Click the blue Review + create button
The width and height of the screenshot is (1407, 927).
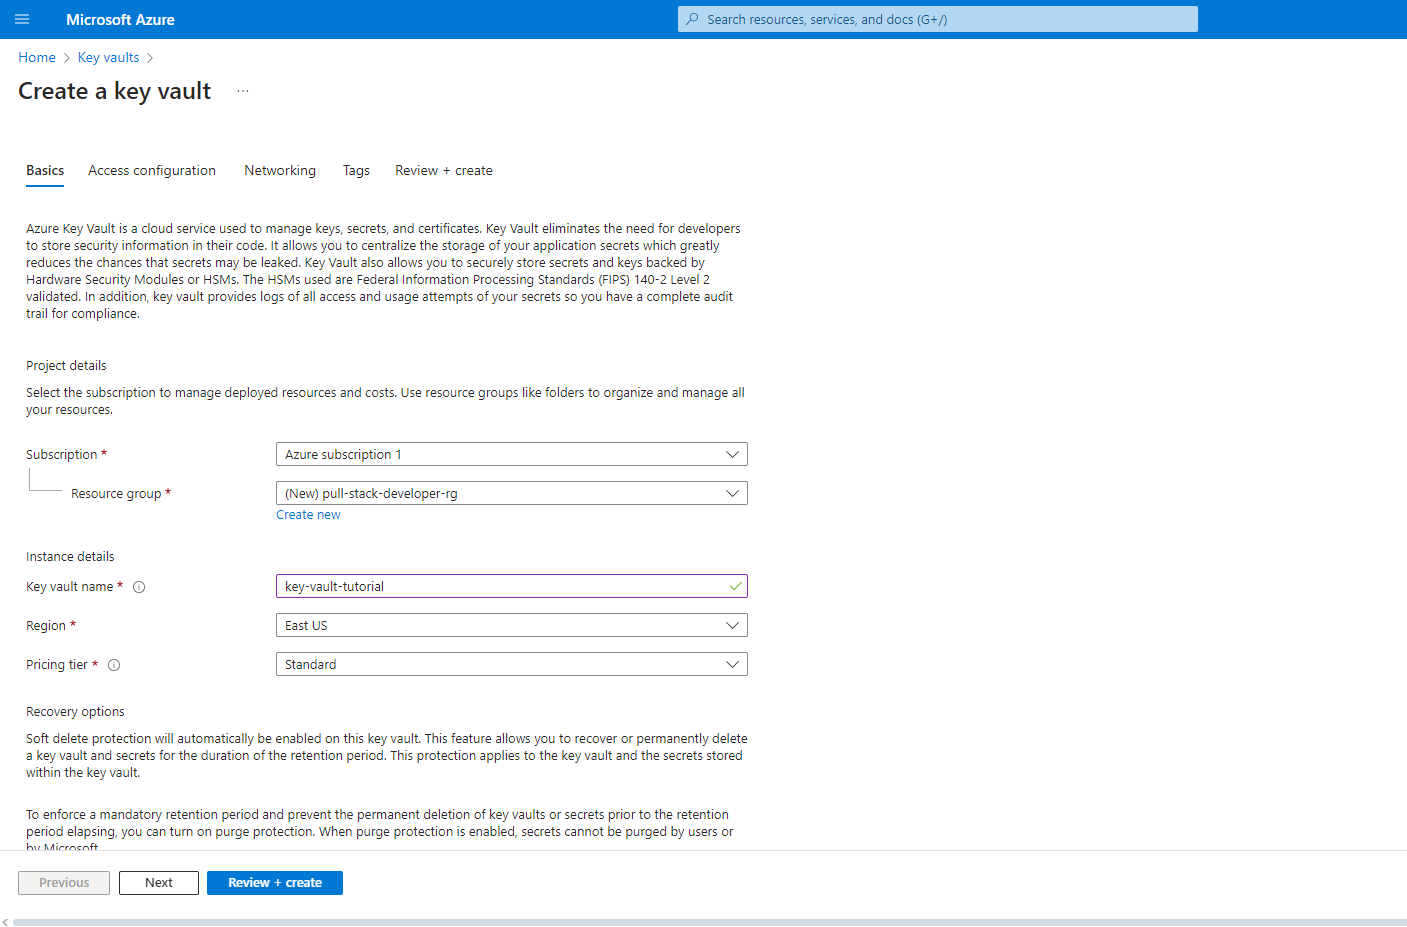(275, 883)
